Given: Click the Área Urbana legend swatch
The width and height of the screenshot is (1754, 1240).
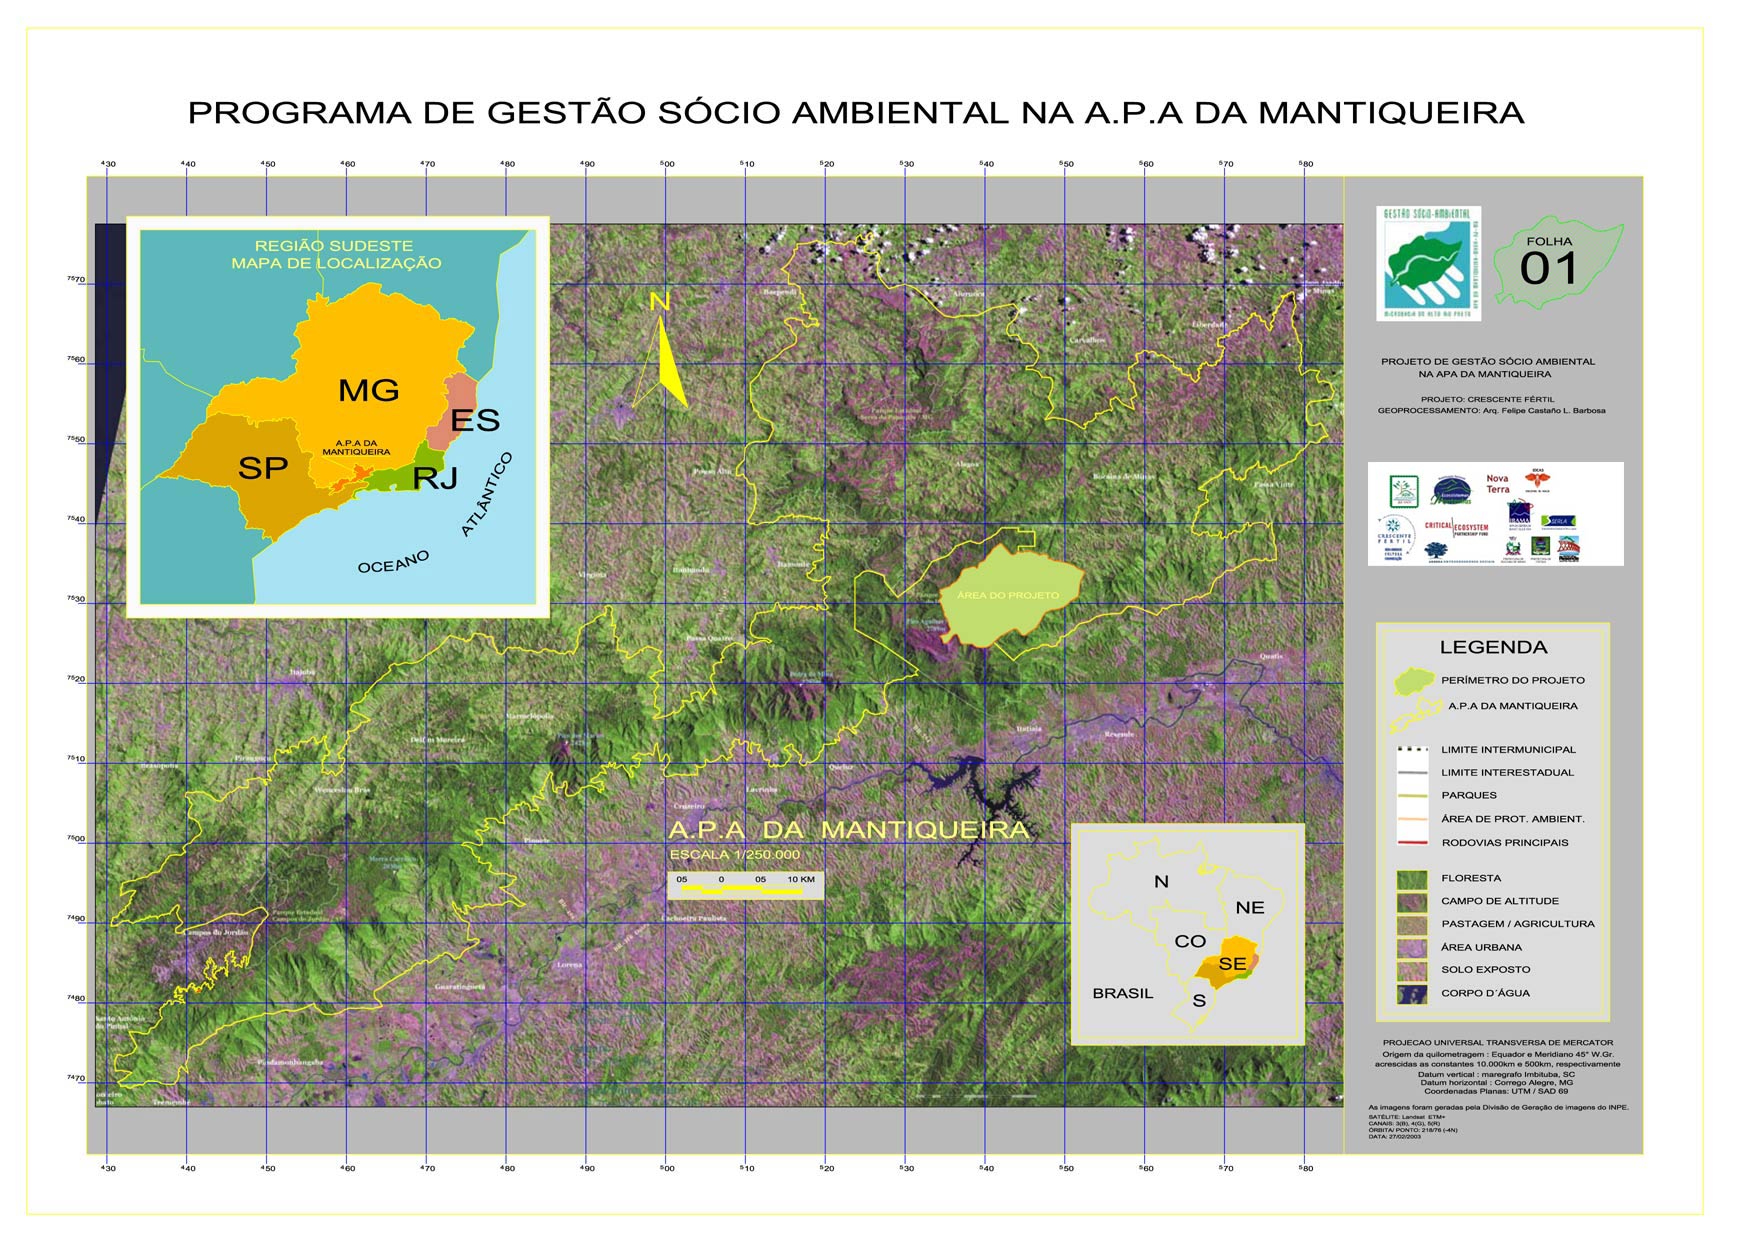Looking at the screenshot, I should click(x=1411, y=947).
